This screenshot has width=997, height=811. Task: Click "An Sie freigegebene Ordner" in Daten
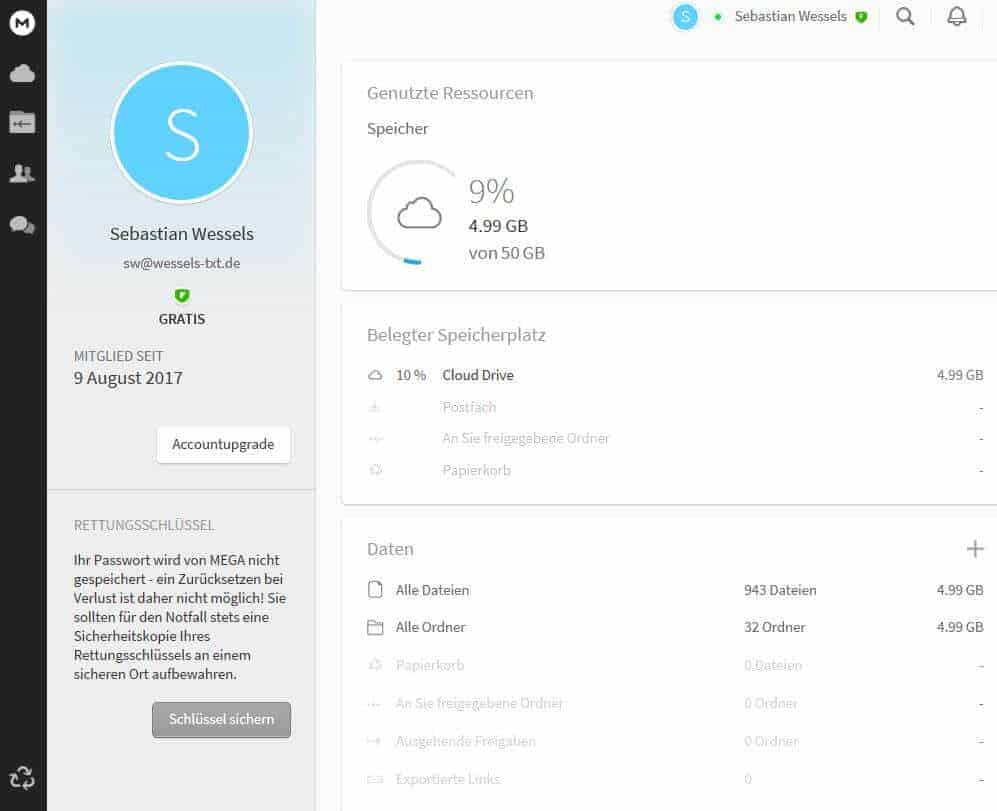[479, 703]
